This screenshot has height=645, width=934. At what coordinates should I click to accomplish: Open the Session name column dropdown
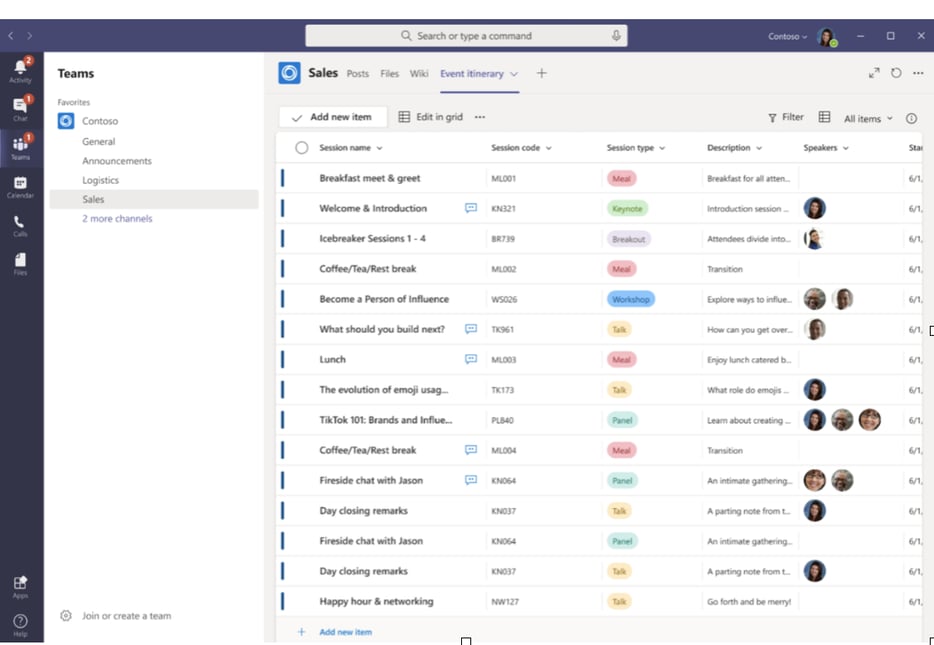click(379, 148)
